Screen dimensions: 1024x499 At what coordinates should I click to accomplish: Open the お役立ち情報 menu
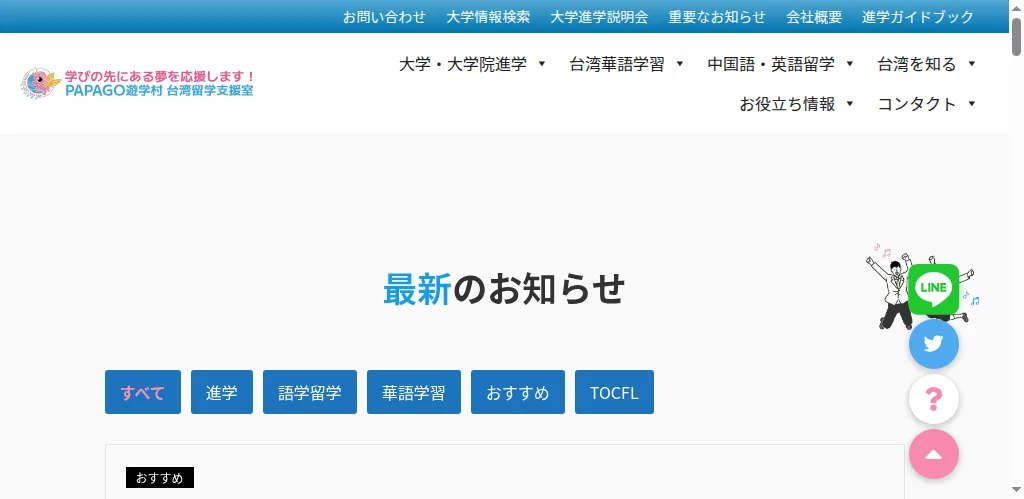click(787, 104)
